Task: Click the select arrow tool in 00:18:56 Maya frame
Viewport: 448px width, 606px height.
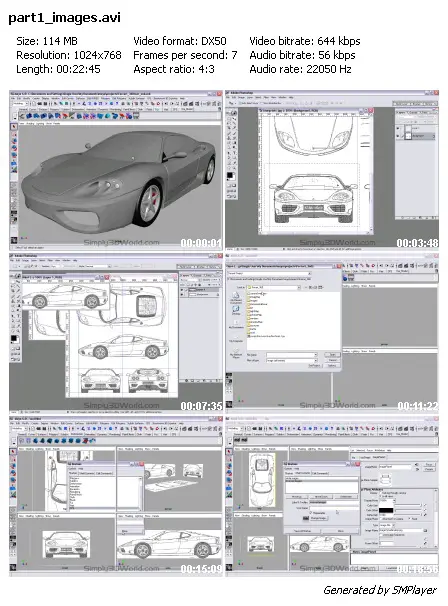Action: click(229, 451)
